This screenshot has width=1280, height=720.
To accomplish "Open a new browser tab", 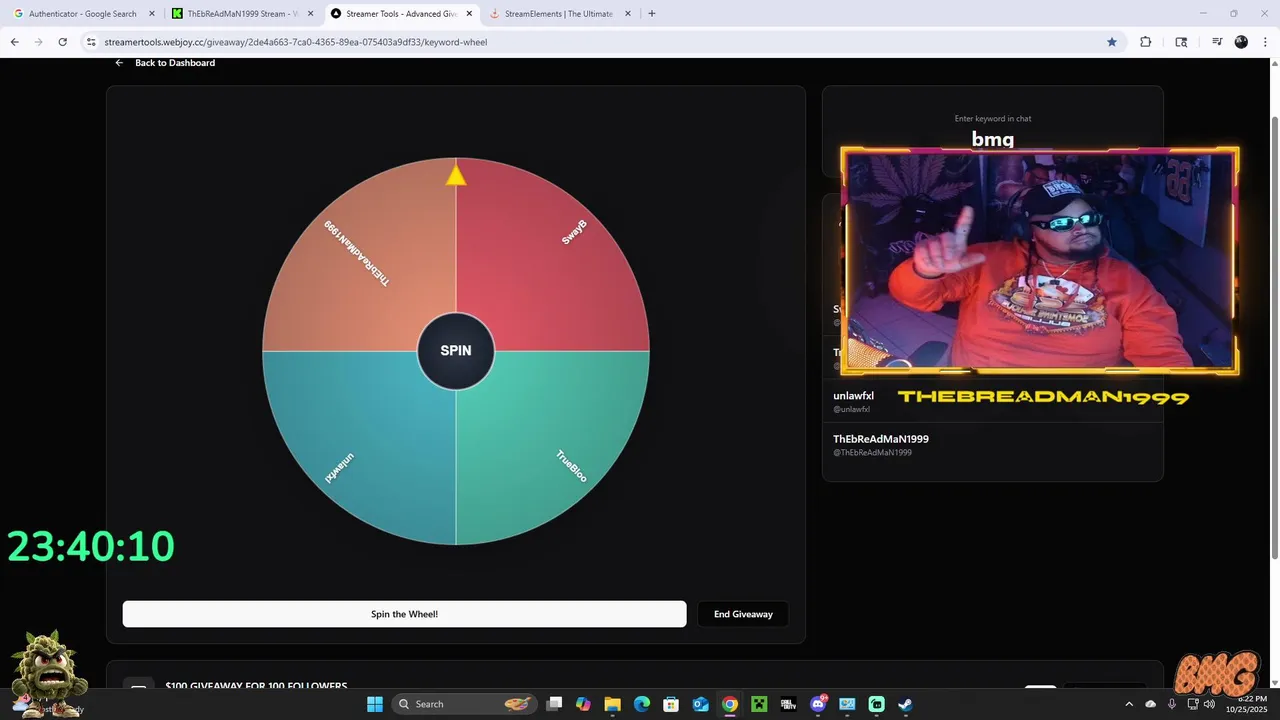I will pyautogui.click(x=652, y=14).
